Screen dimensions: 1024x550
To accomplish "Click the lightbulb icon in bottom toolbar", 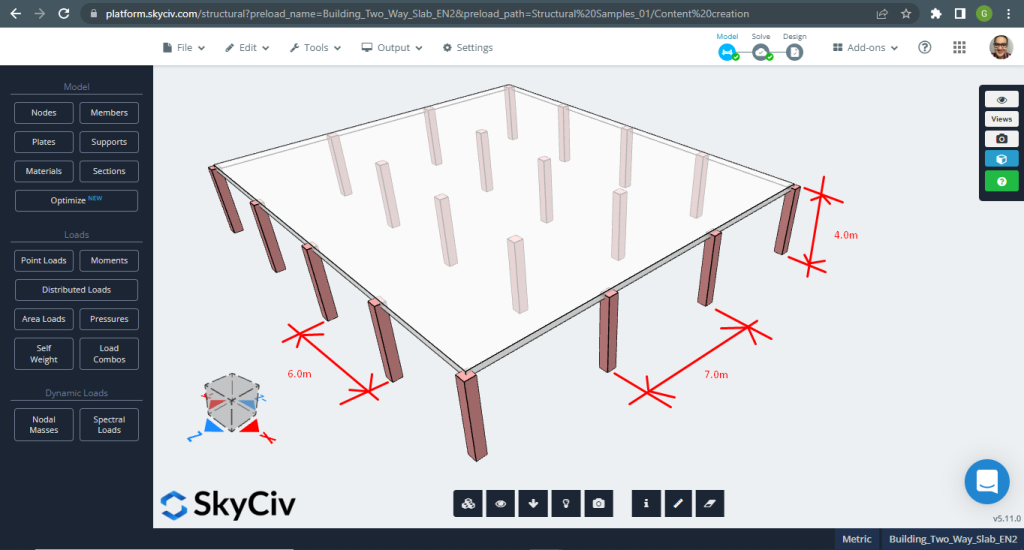I will pyautogui.click(x=566, y=504).
